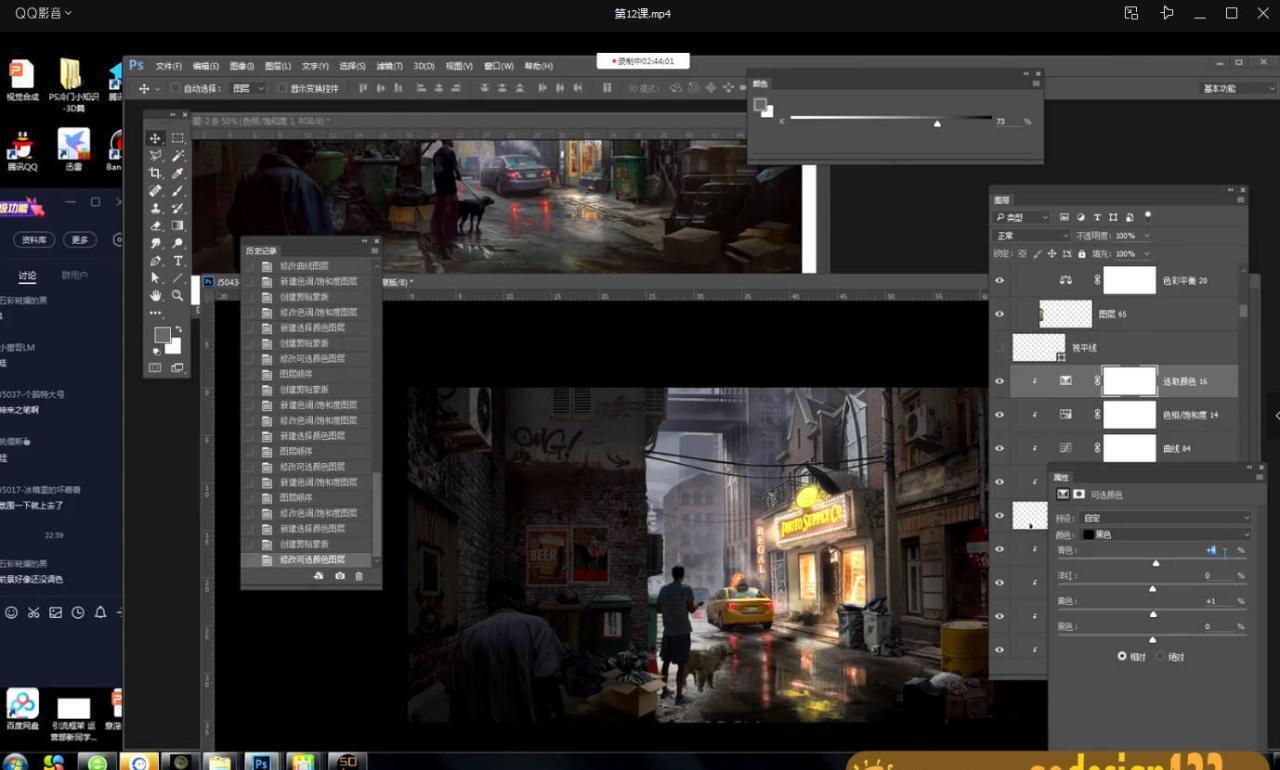Select the Magic Wand tool
Viewport: 1280px width, 770px height.
(178, 156)
